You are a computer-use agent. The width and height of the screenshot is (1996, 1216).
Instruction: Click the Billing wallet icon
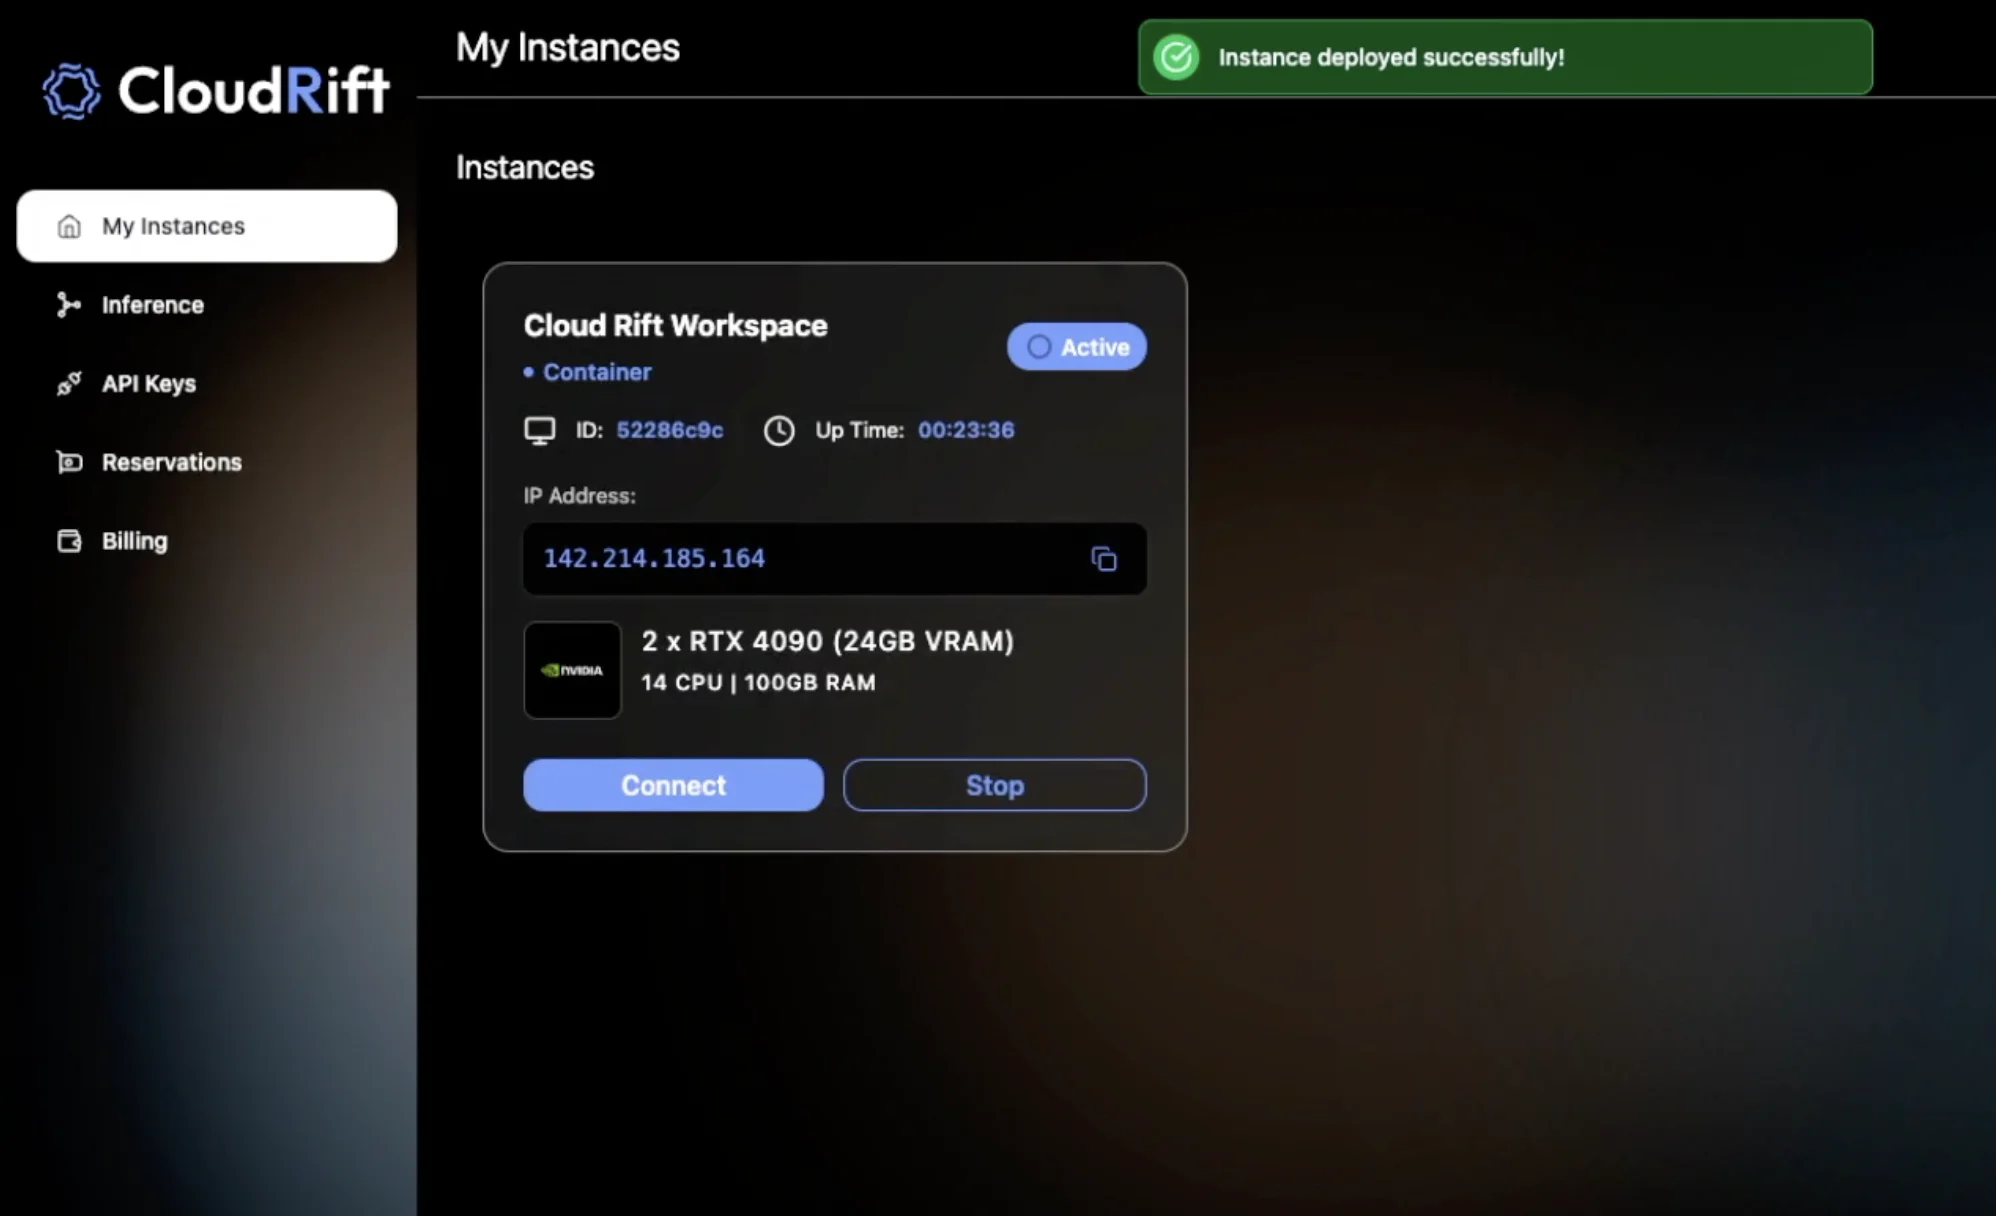pos(68,541)
